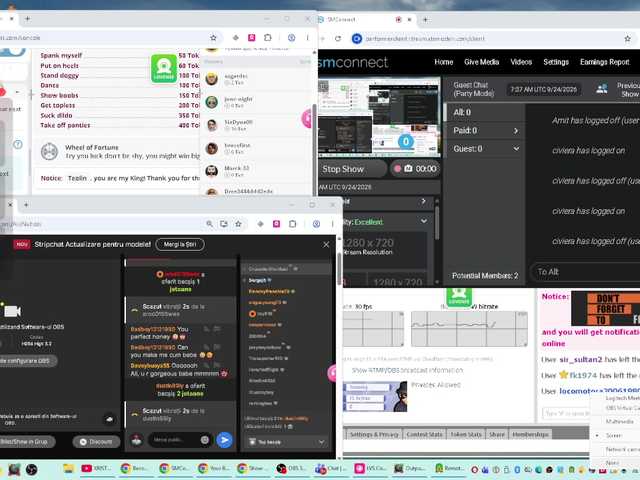Screen dimensions: 640x480
Task: Click the camera icon in Stripchat video area
Action: tap(12, 311)
